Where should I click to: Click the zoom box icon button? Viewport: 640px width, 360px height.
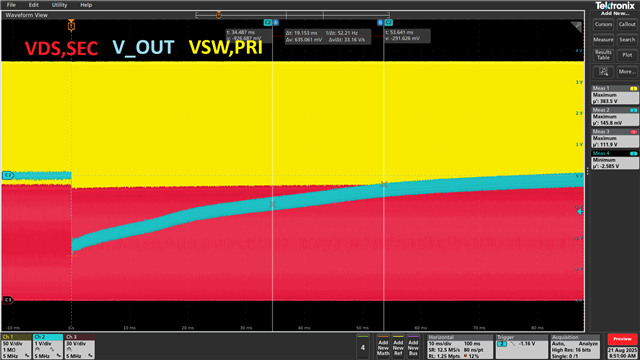coord(603,72)
